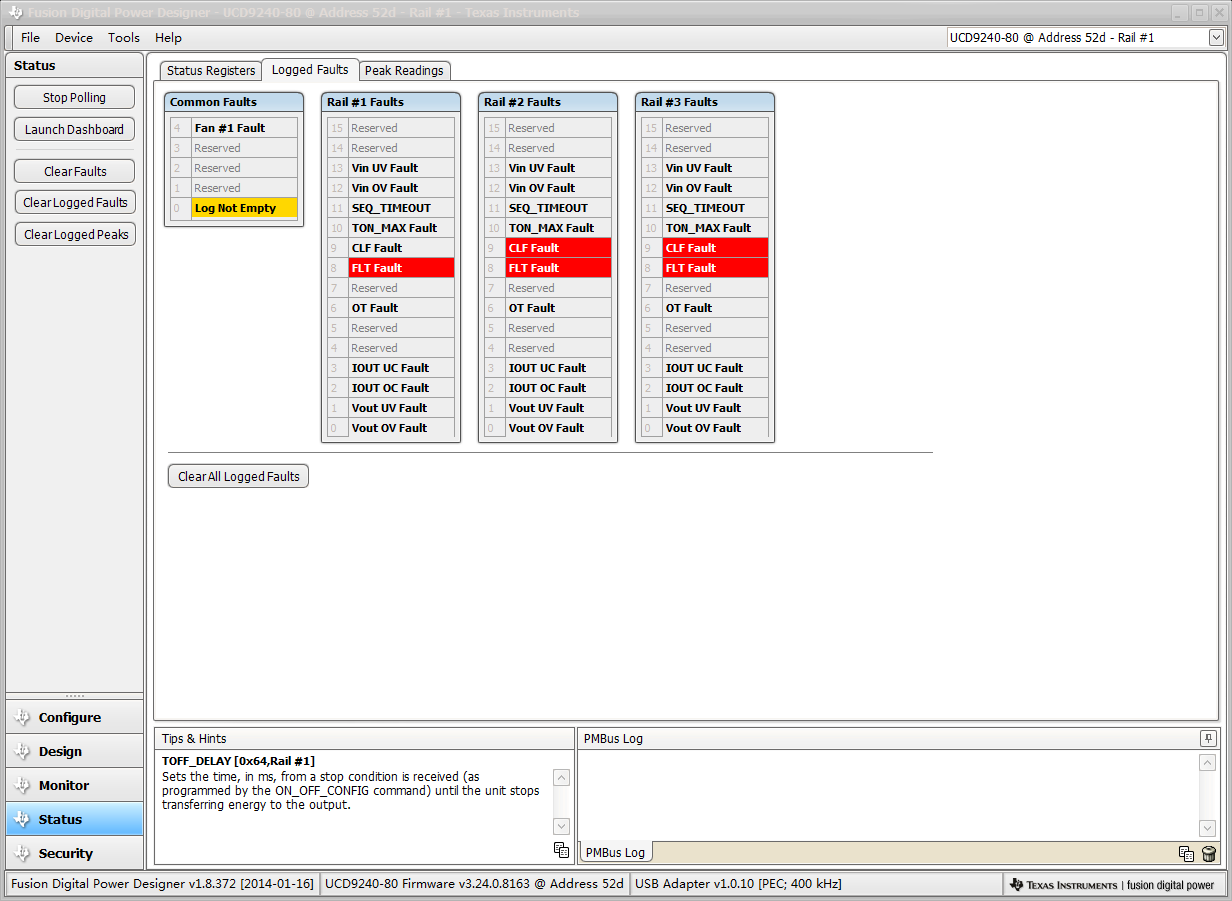Clear the PMBus Log with trash icon
Viewport: 1232px width, 901px height.
(x=1209, y=854)
